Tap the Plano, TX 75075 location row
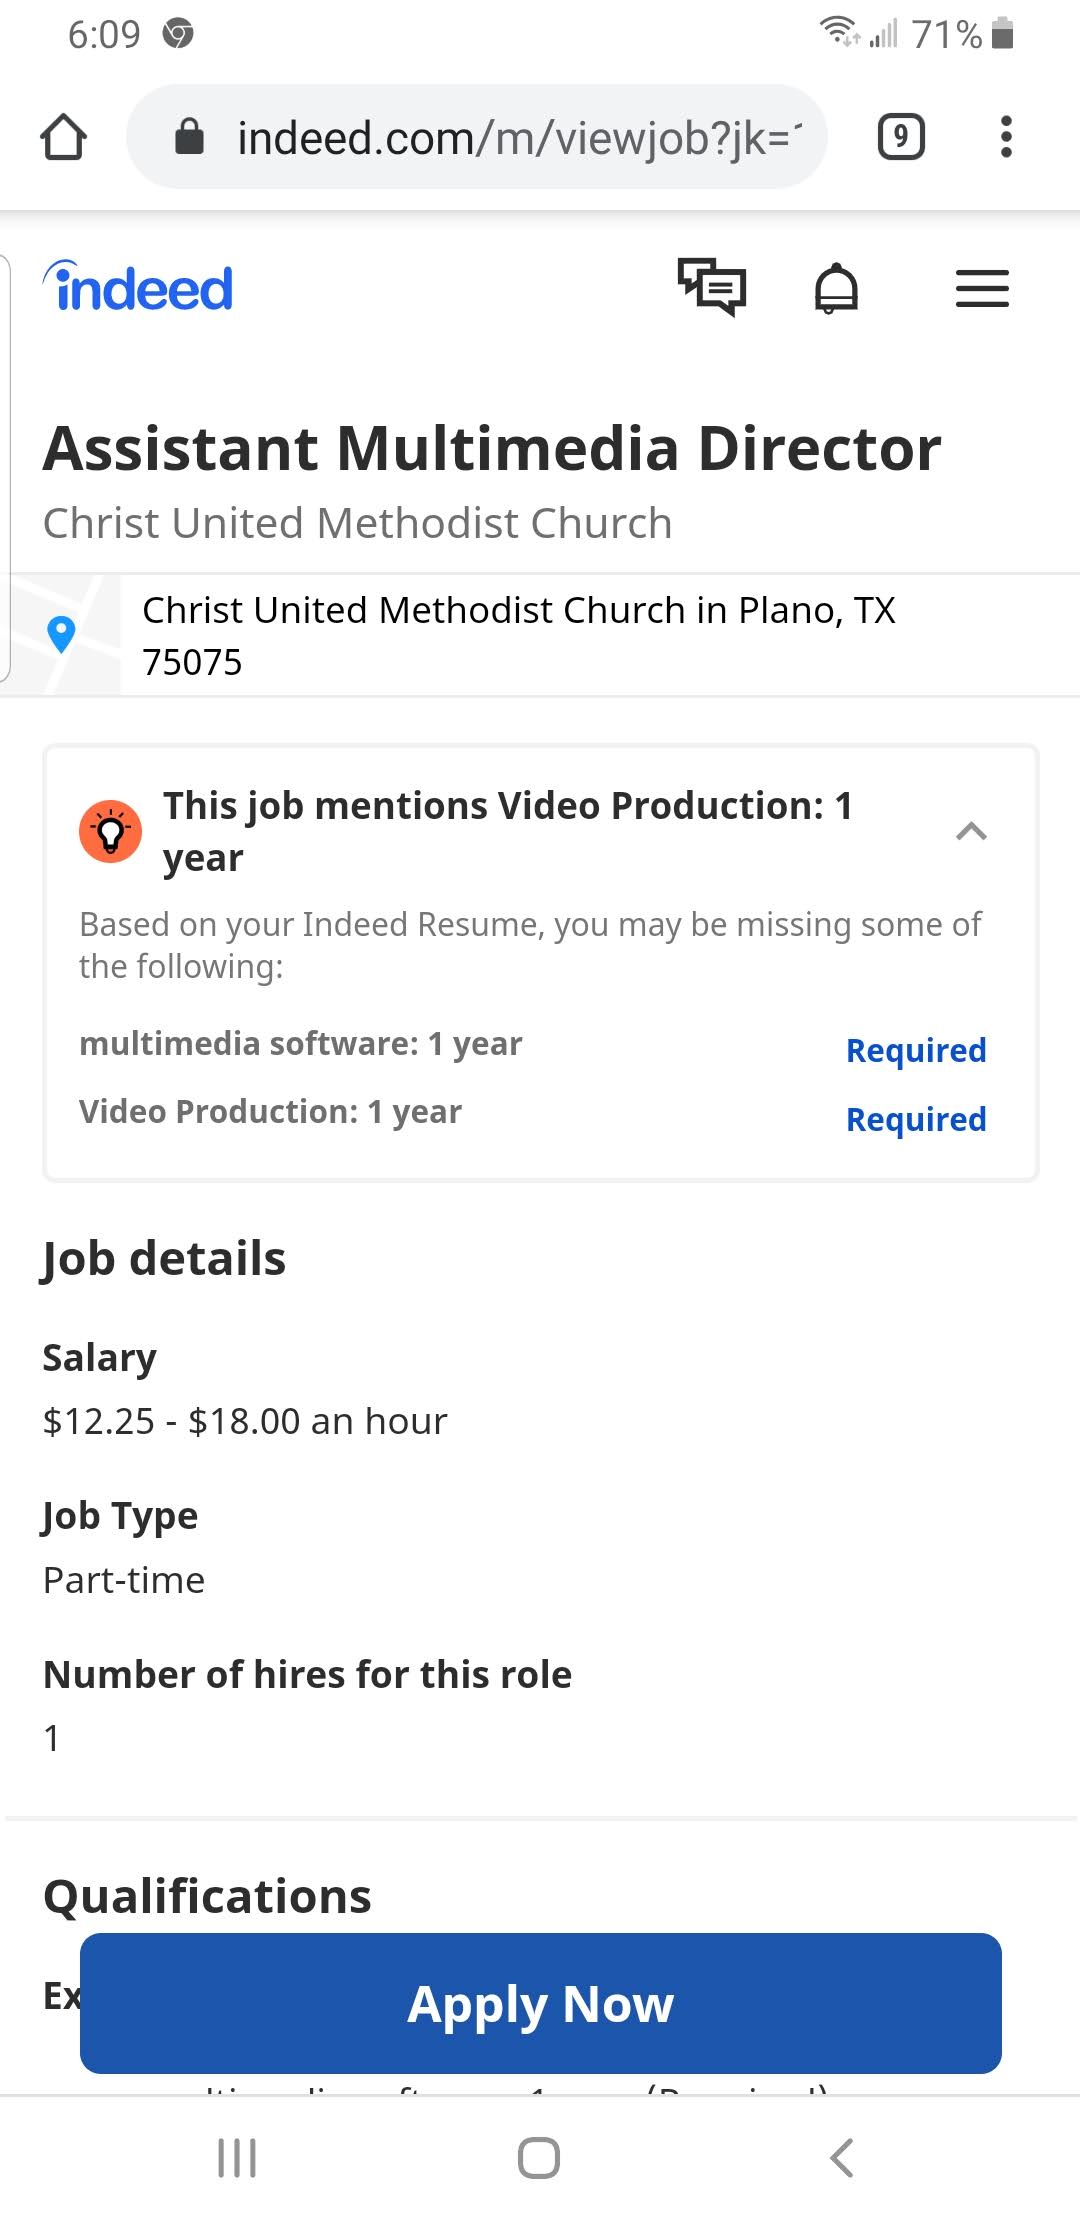Viewport: 1080px width, 2220px height. [x=518, y=635]
